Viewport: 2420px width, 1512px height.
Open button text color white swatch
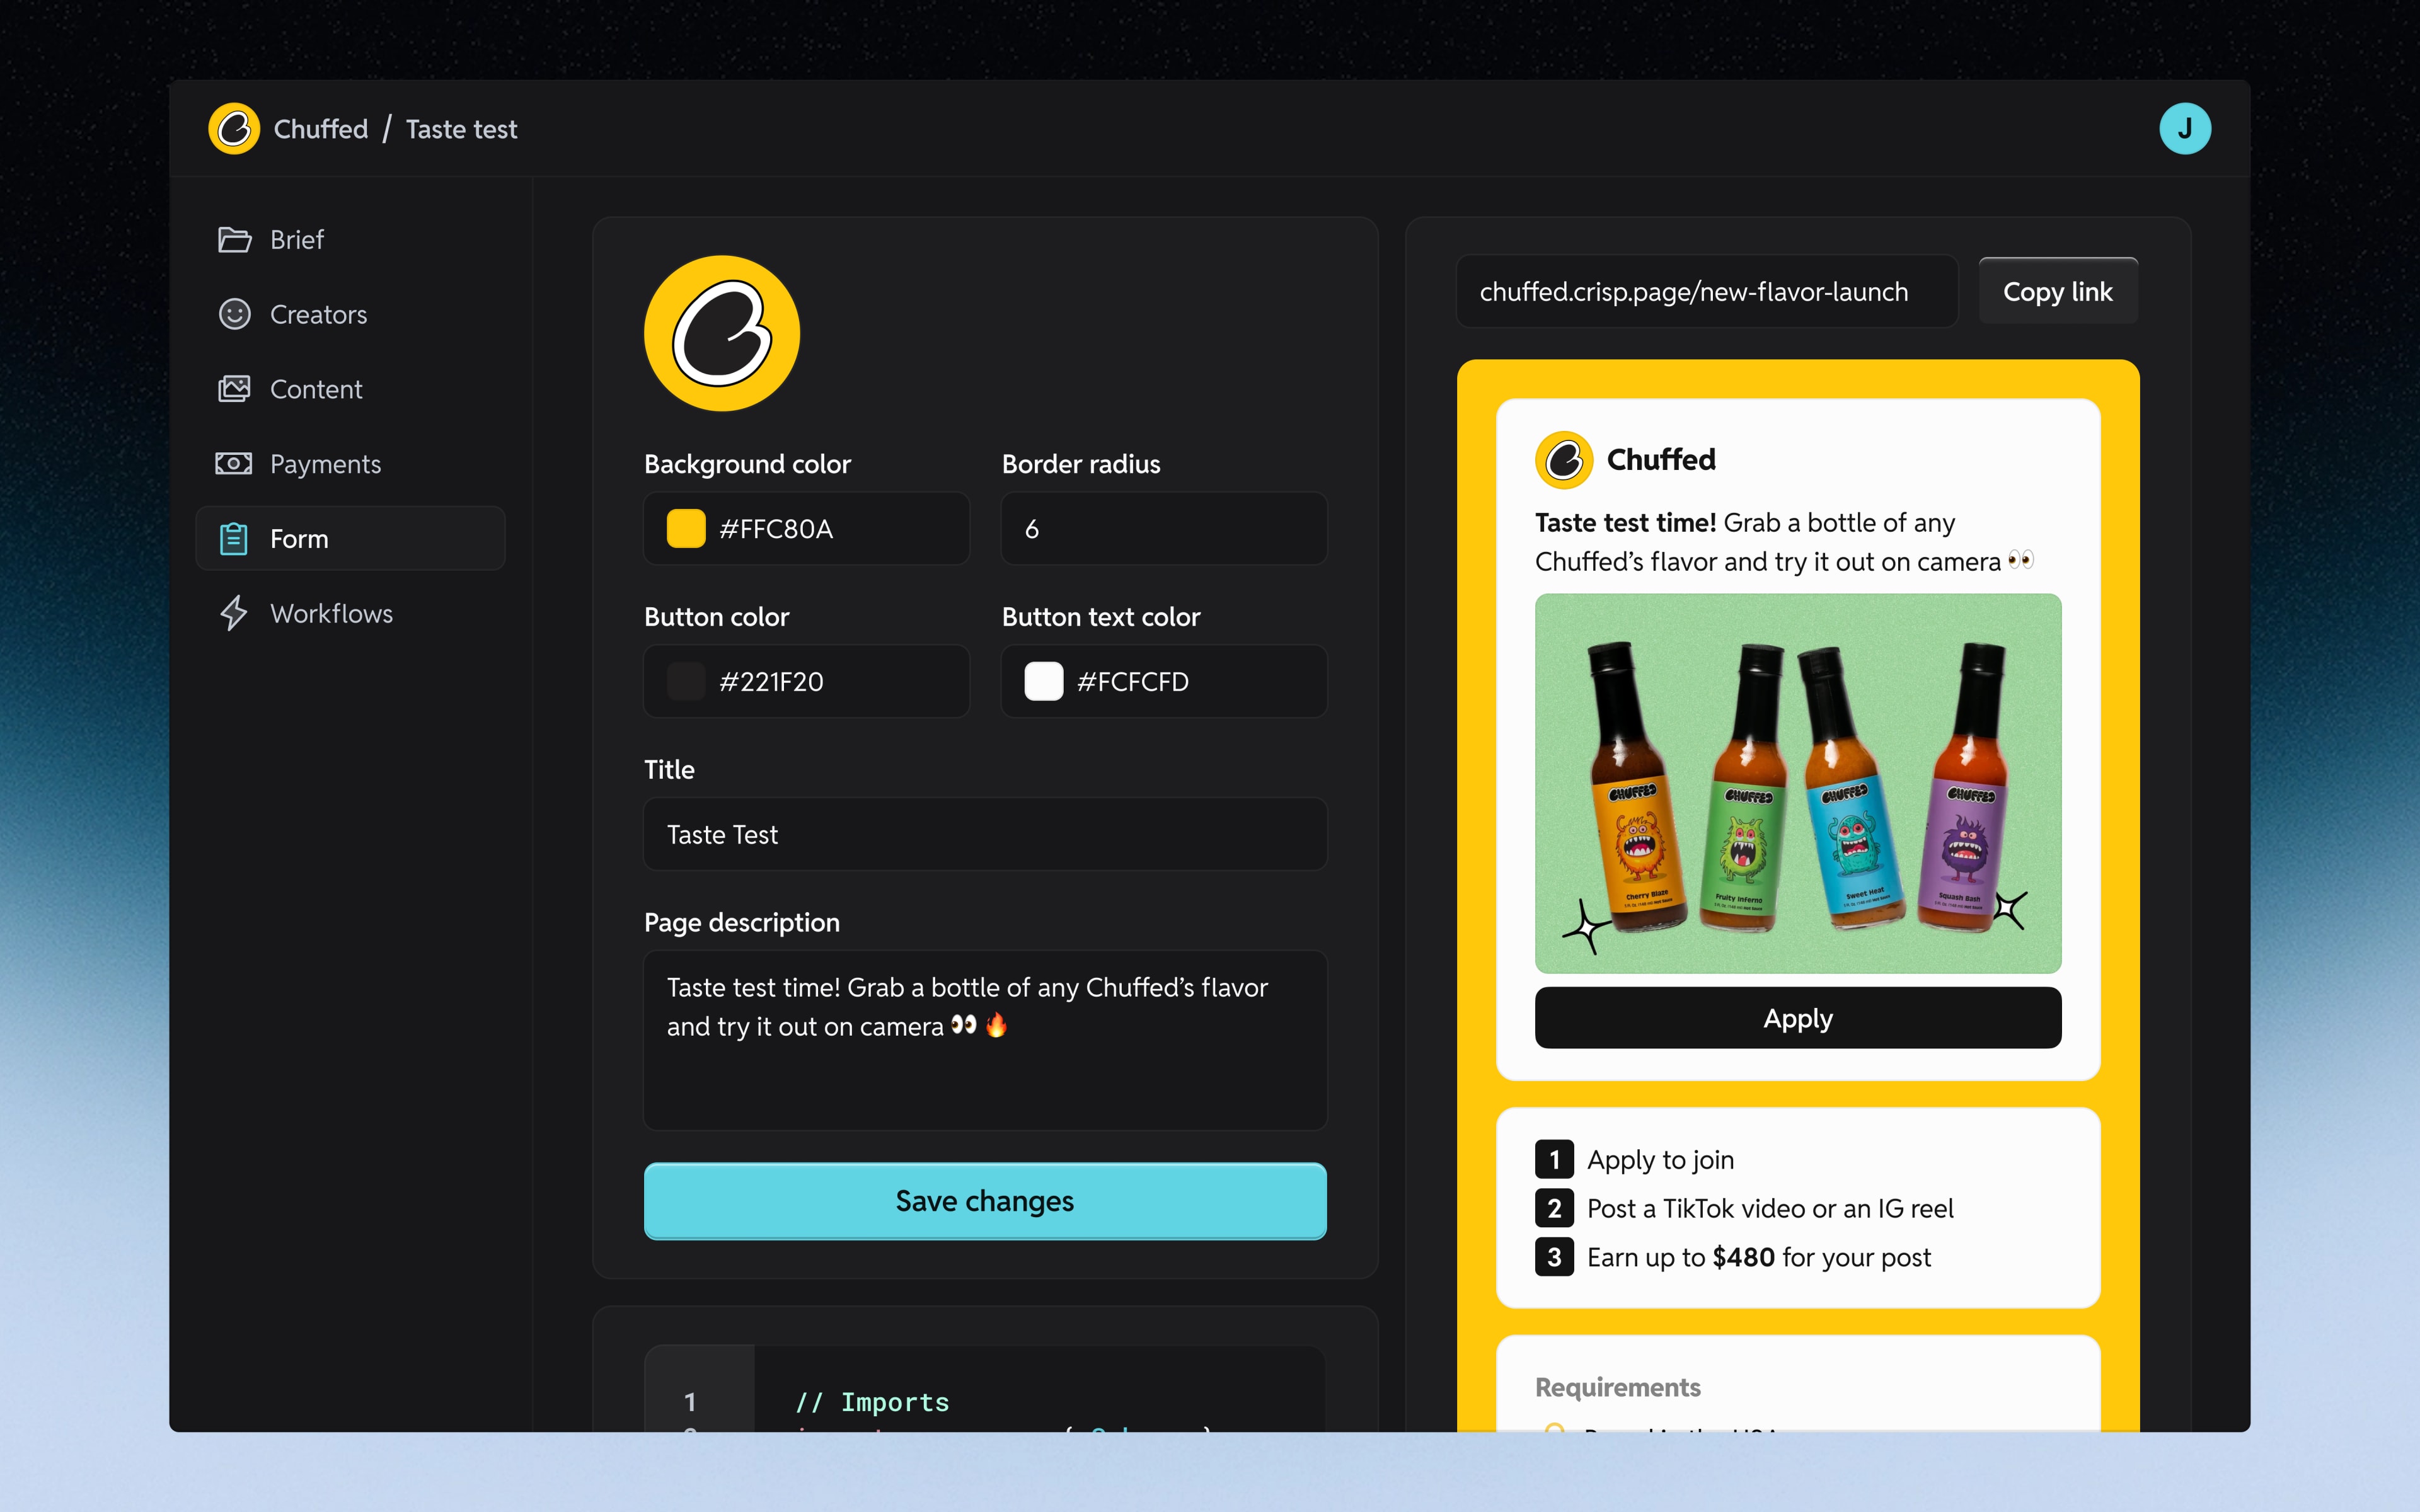1044,682
